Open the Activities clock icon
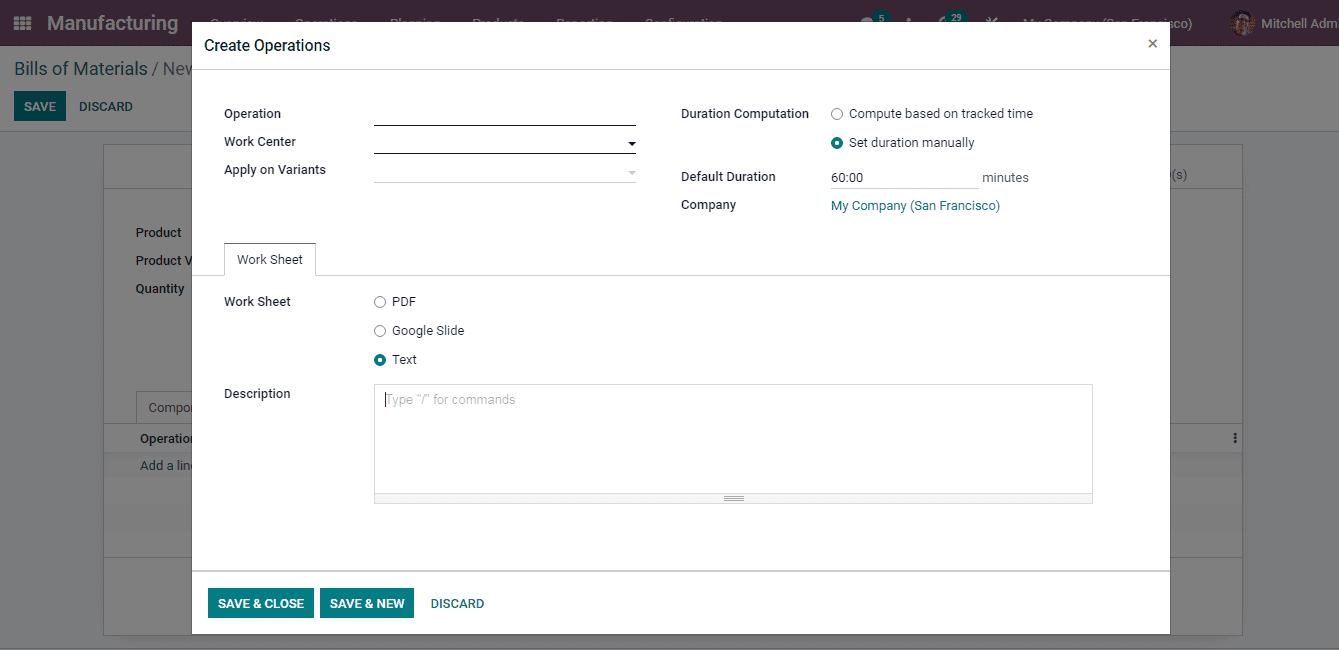This screenshot has height=650, width=1339. click(x=910, y=22)
